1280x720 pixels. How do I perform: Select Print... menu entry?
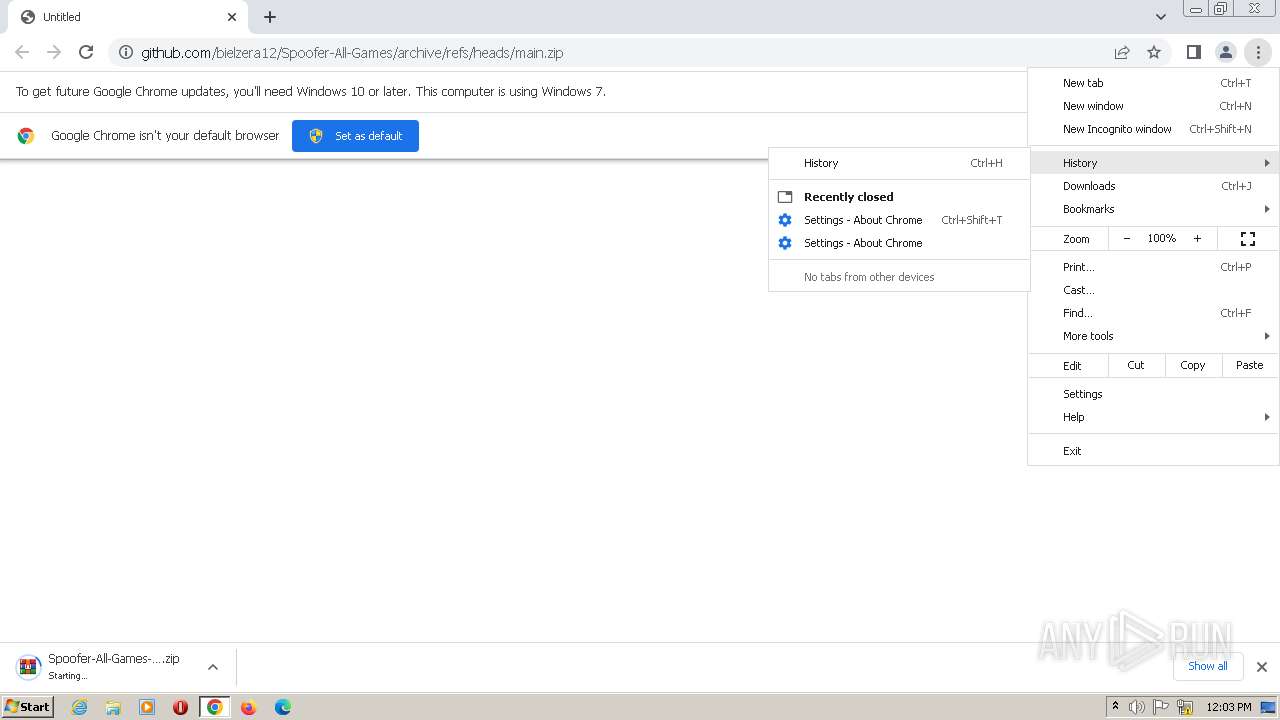click(x=1153, y=267)
